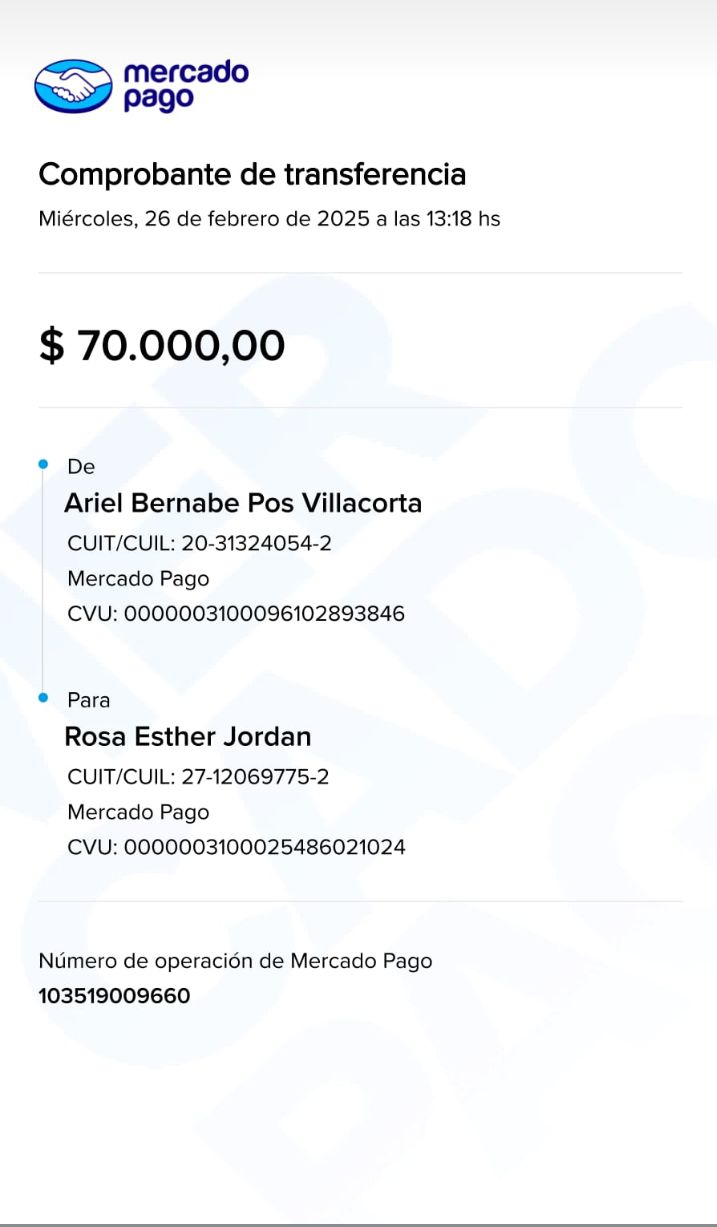Select sender name Ariel Bernabe Pos Villacorta
Screen dimensions: 717x1227
243,503
